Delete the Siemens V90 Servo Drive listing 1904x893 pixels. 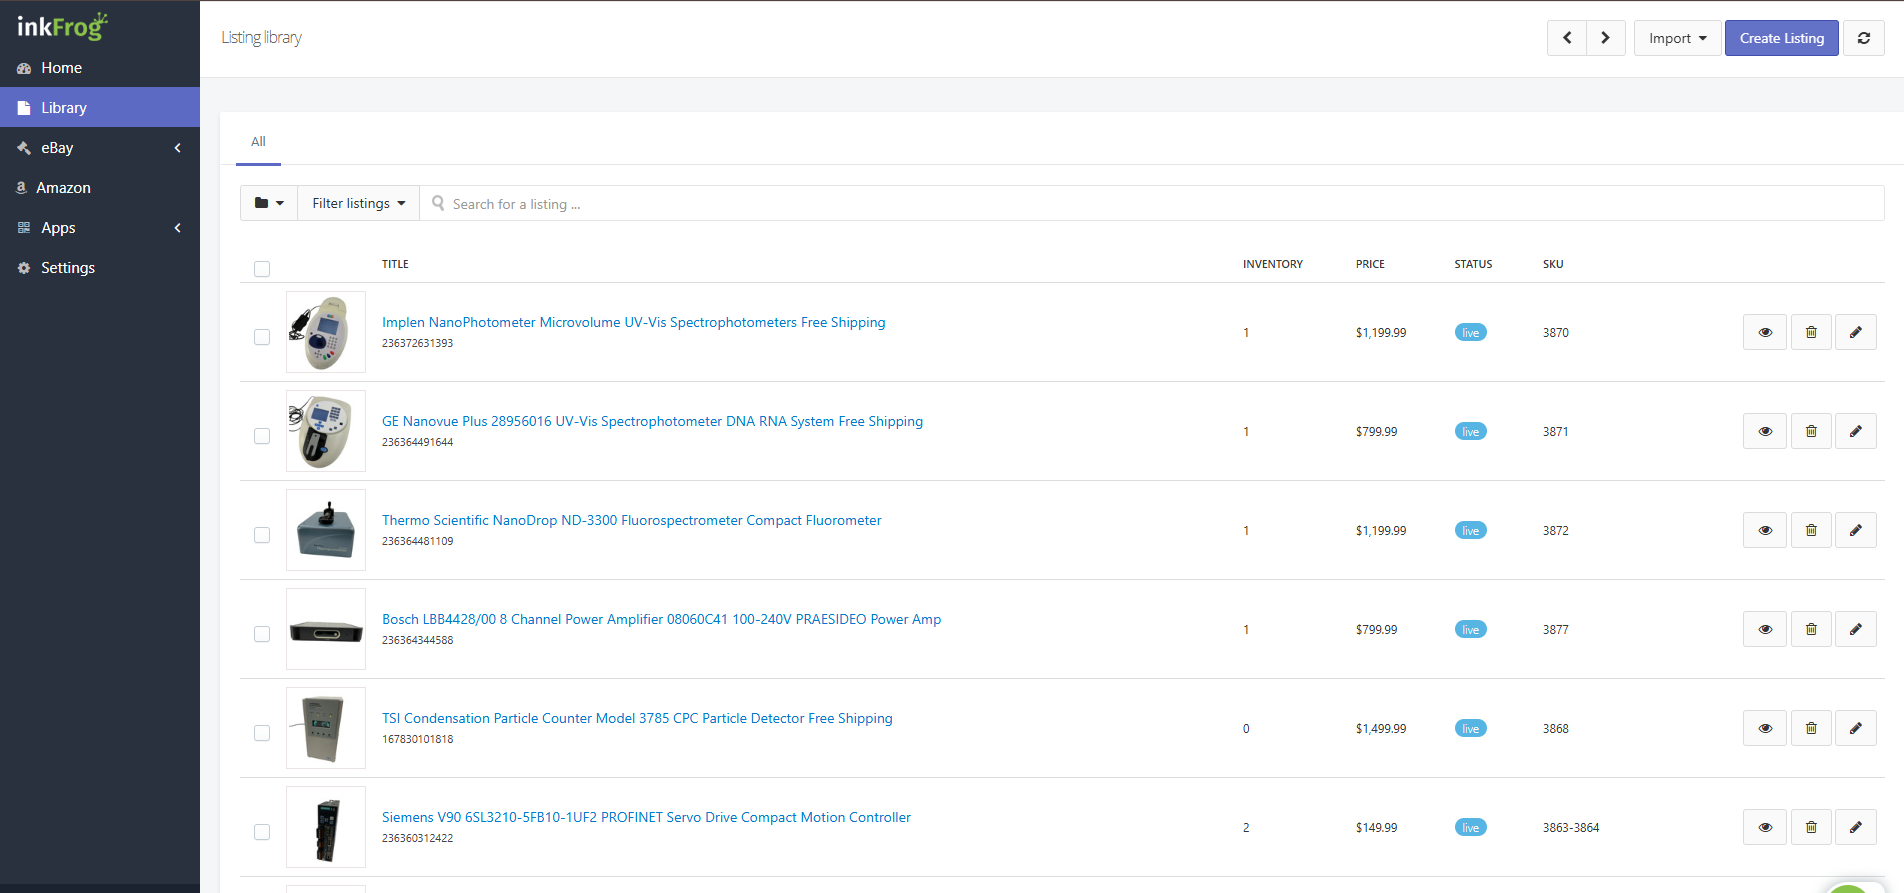[x=1811, y=827]
